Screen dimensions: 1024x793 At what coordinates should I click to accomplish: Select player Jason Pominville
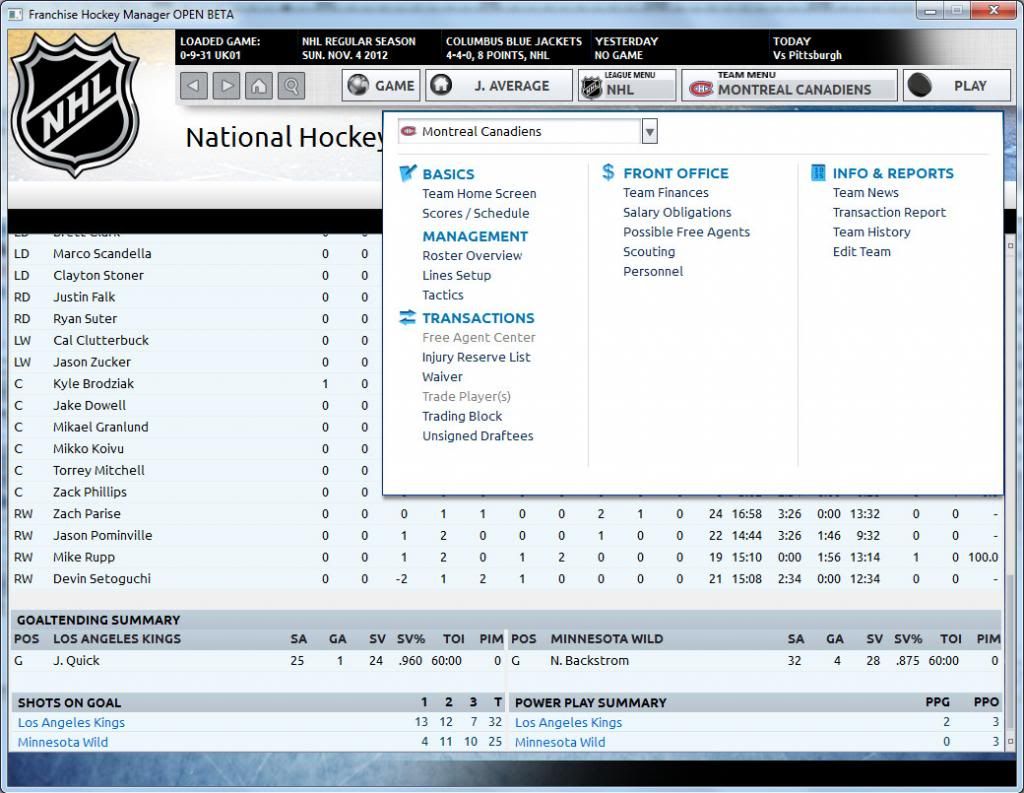pyautogui.click(x=103, y=536)
